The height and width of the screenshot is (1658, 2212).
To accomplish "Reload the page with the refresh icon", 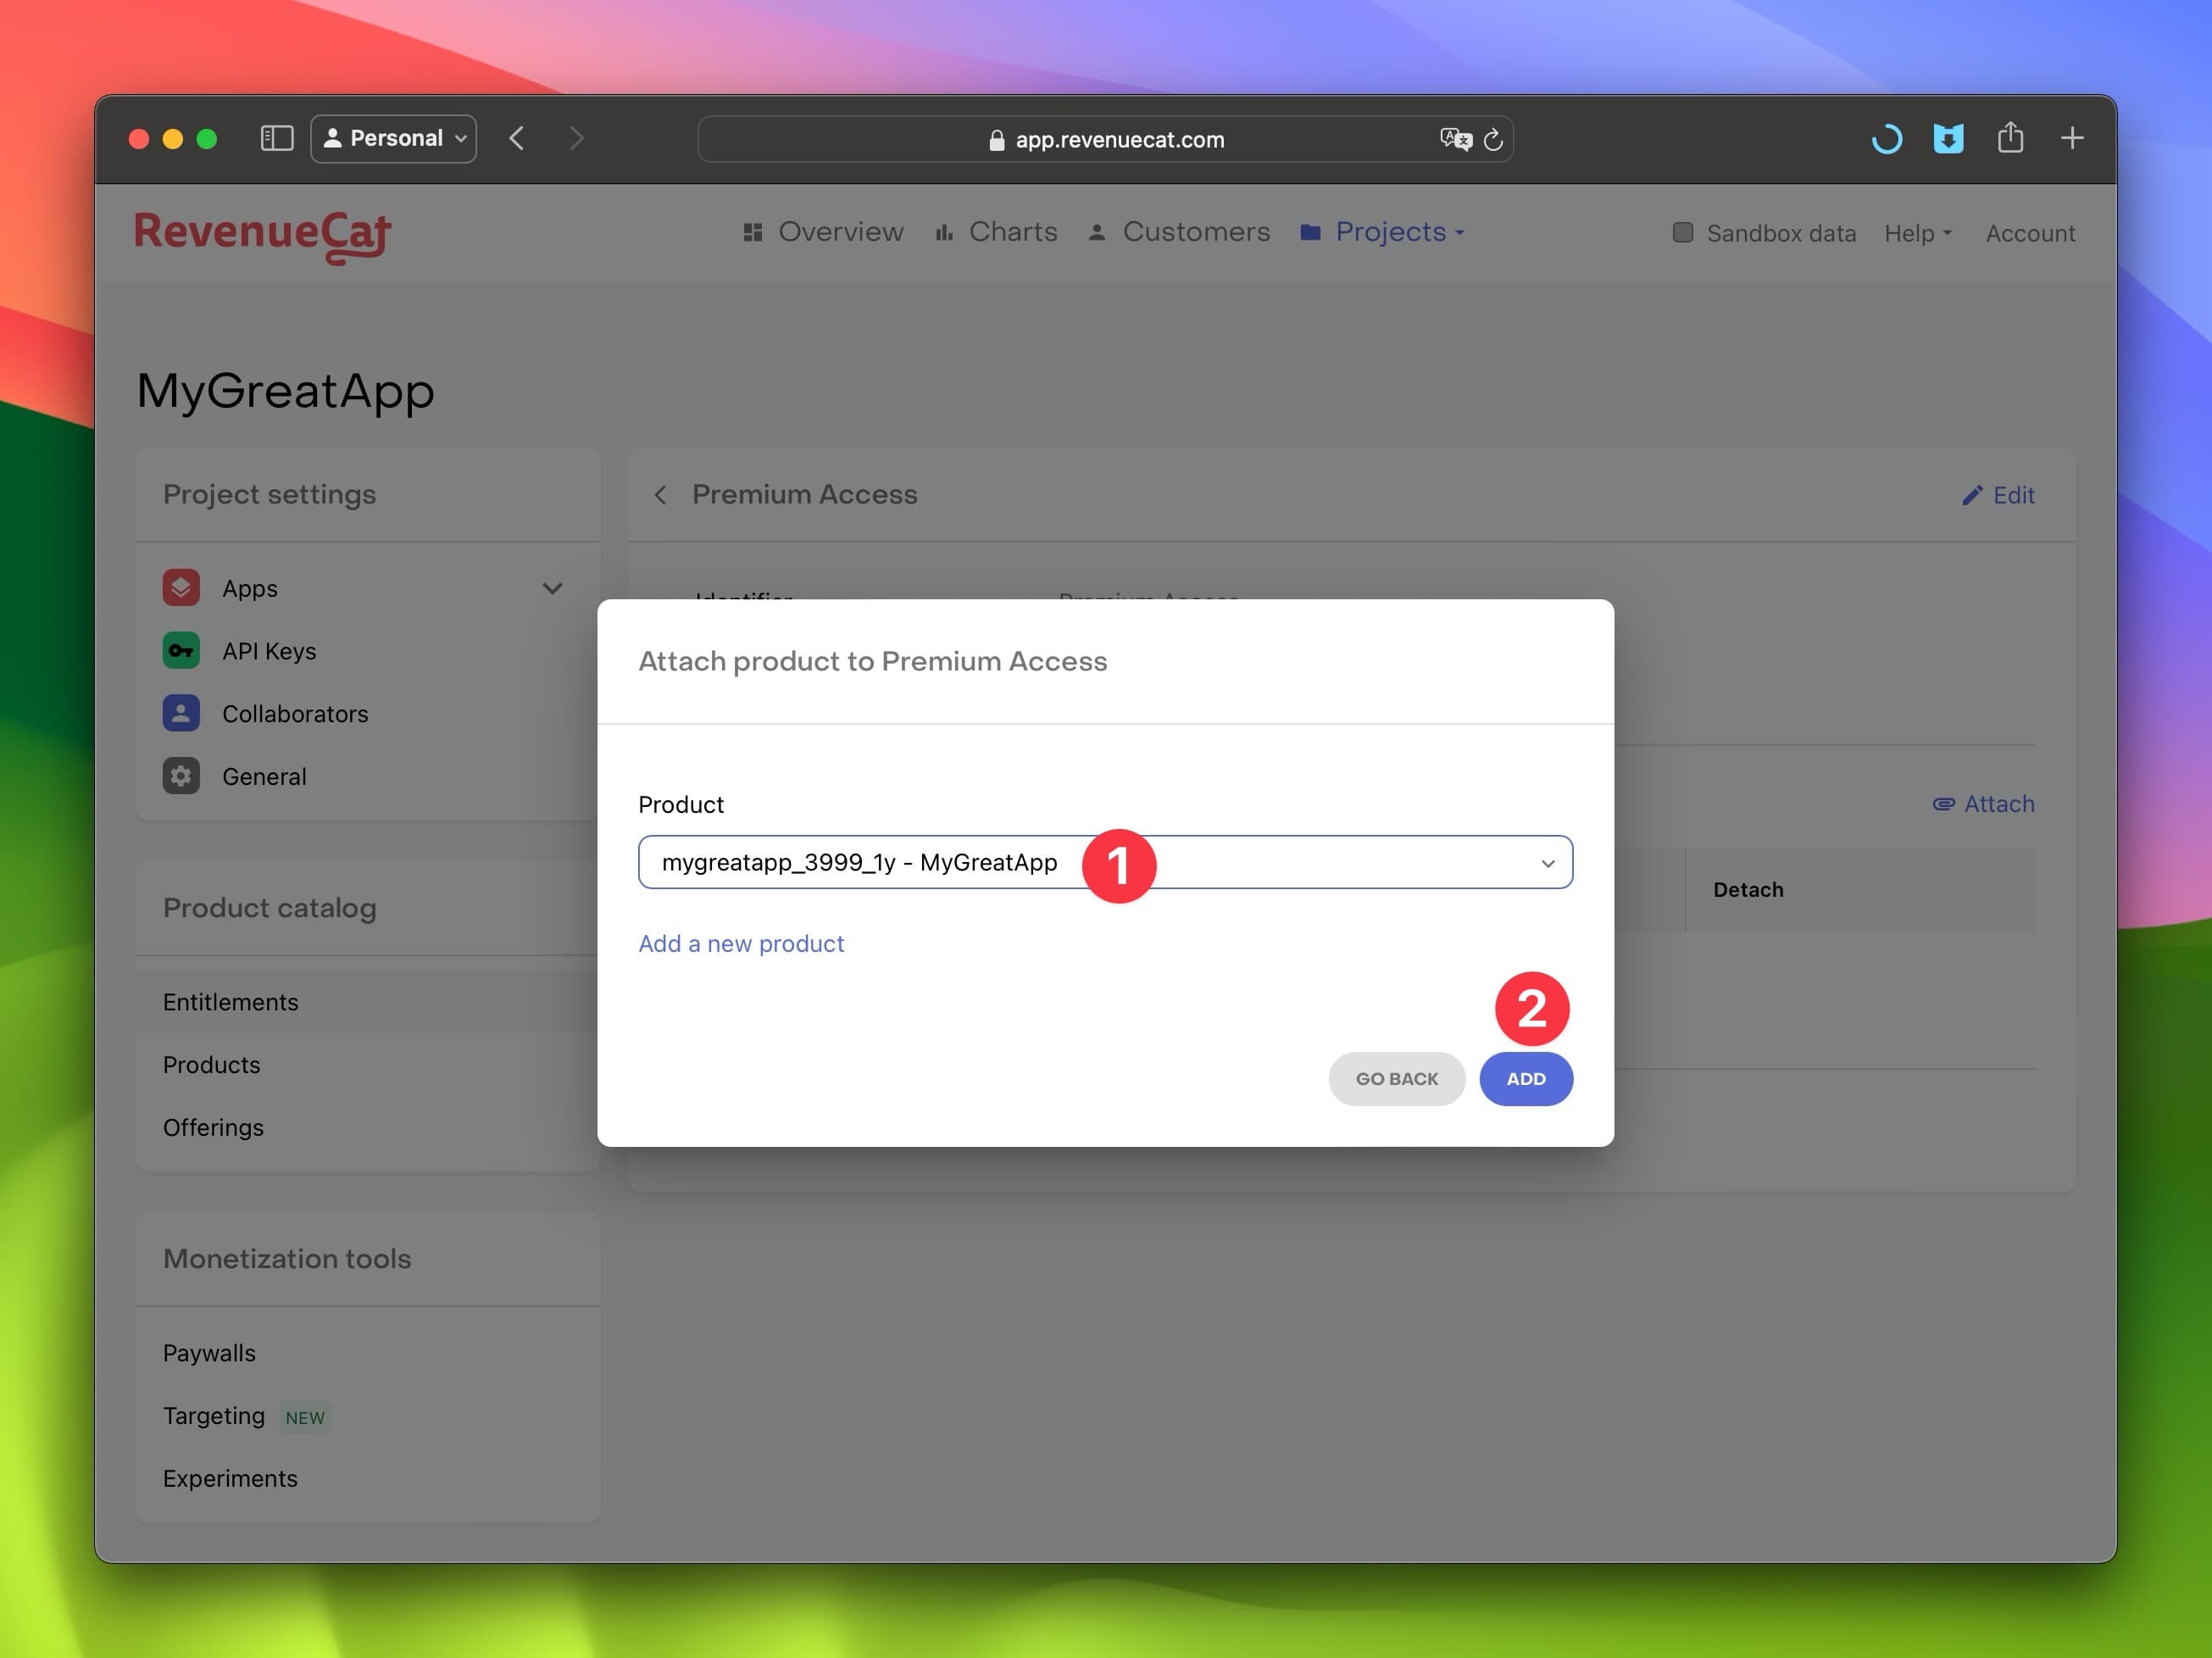I will (1493, 139).
